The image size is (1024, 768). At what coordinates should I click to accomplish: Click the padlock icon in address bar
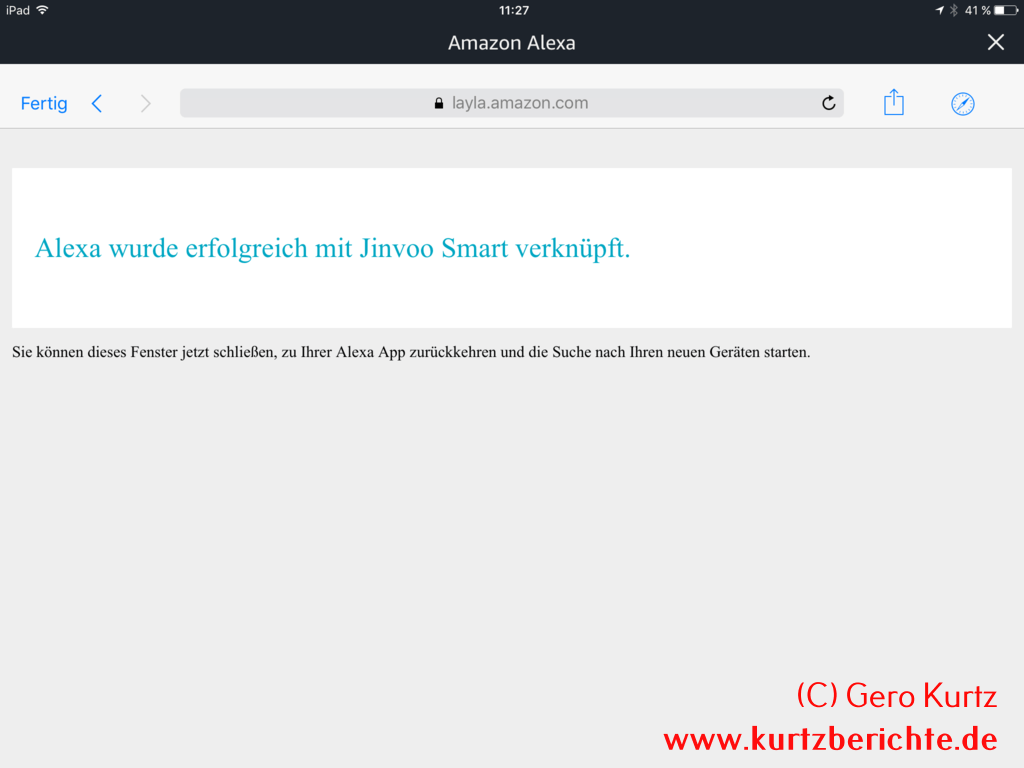tap(438, 103)
